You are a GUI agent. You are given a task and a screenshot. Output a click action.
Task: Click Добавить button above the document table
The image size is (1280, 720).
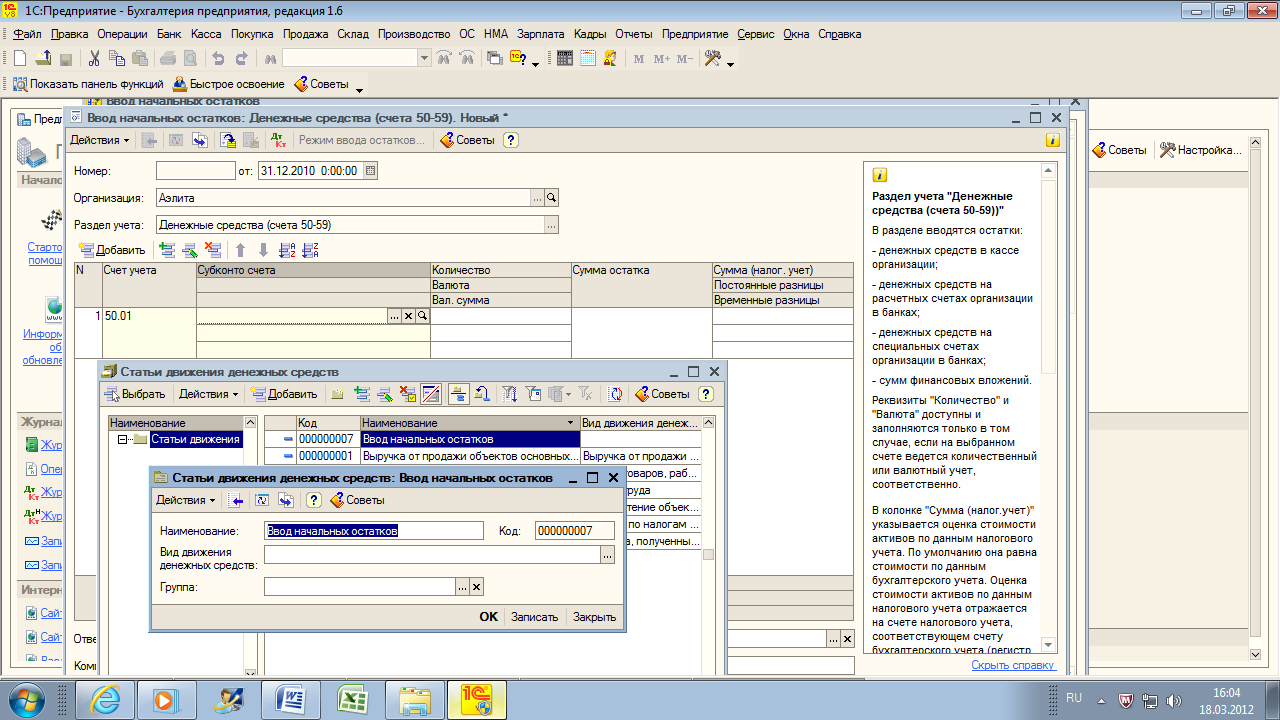point(112,250)
